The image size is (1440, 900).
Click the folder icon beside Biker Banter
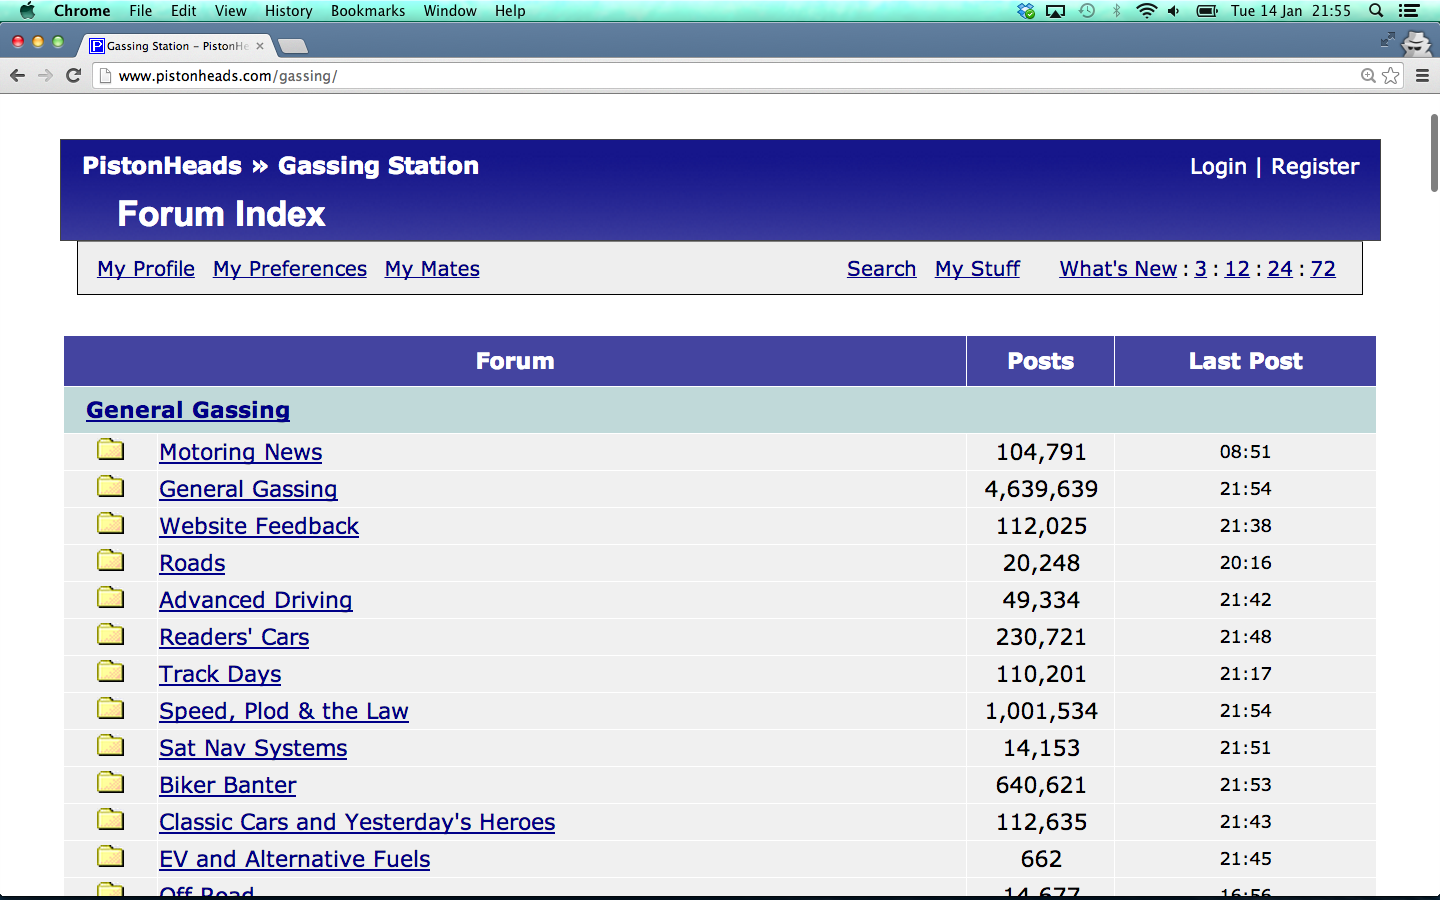point(111,783)
